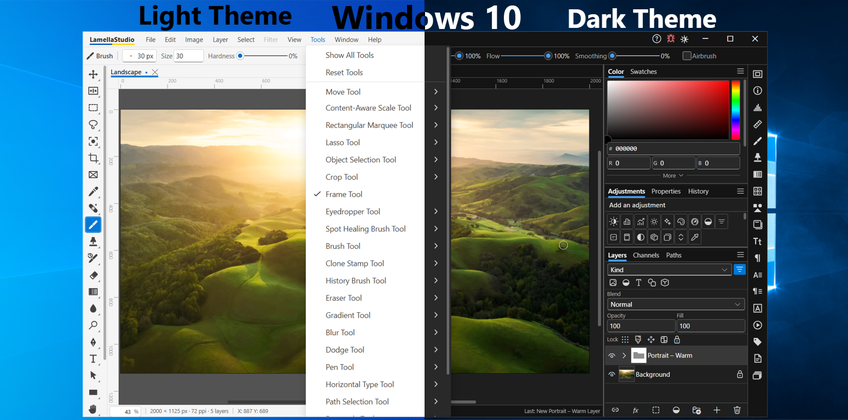Filter layers by type using the T icon
The image size is (848, 420).
[639, 282]
